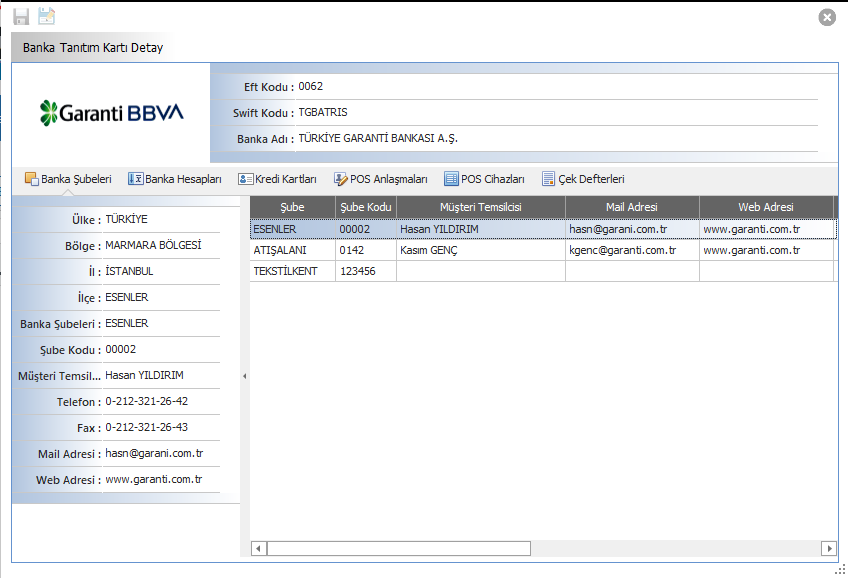
Task: Click the horizontal scrollbar right arrow
Action: point(829,548)
